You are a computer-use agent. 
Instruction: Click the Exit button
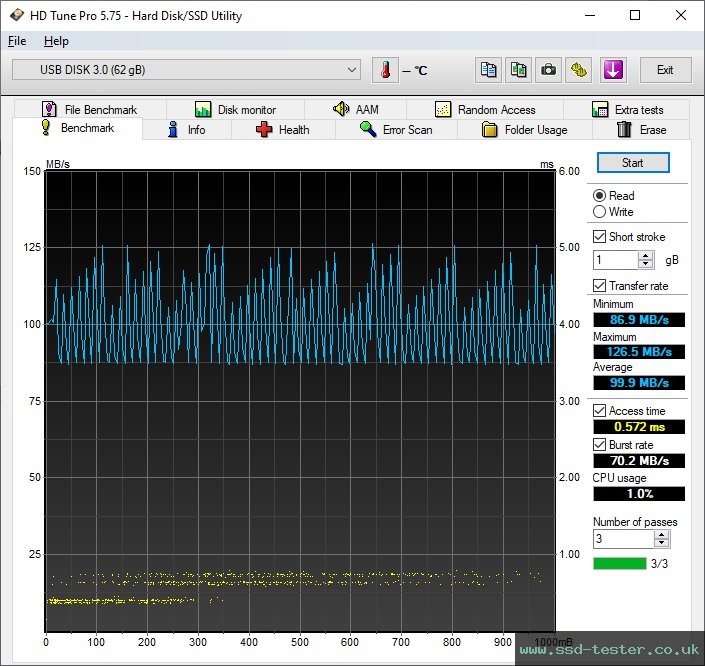pos(665,70)
